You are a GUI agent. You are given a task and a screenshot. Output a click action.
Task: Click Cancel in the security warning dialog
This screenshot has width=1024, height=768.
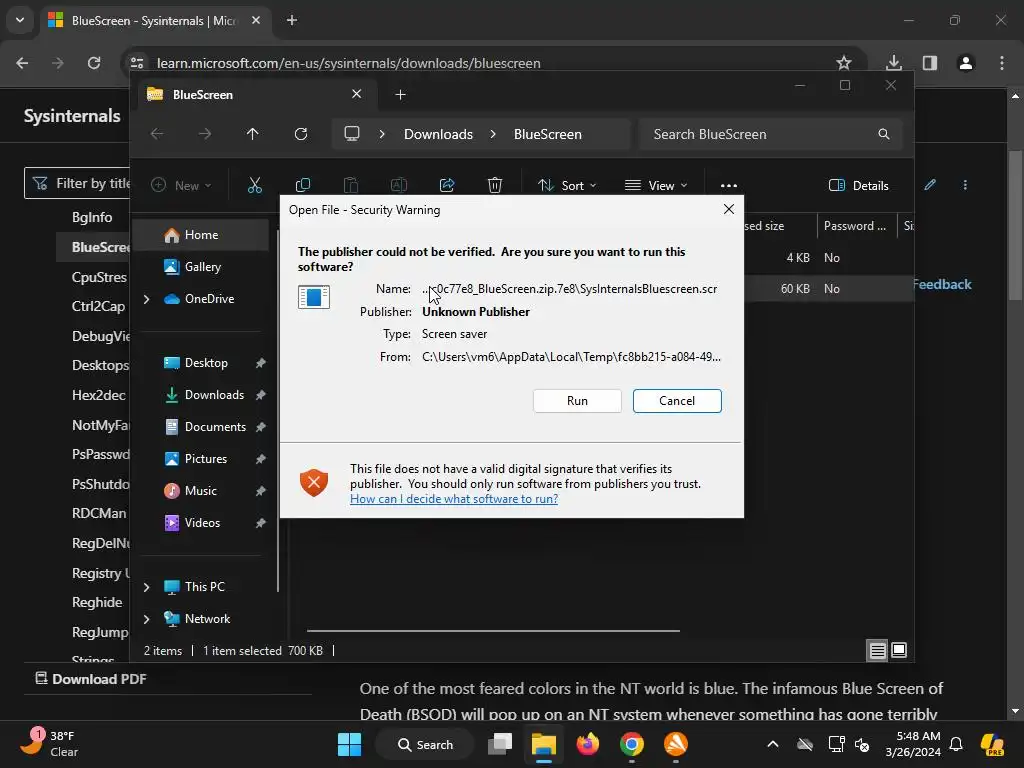[x=677, y=401]
